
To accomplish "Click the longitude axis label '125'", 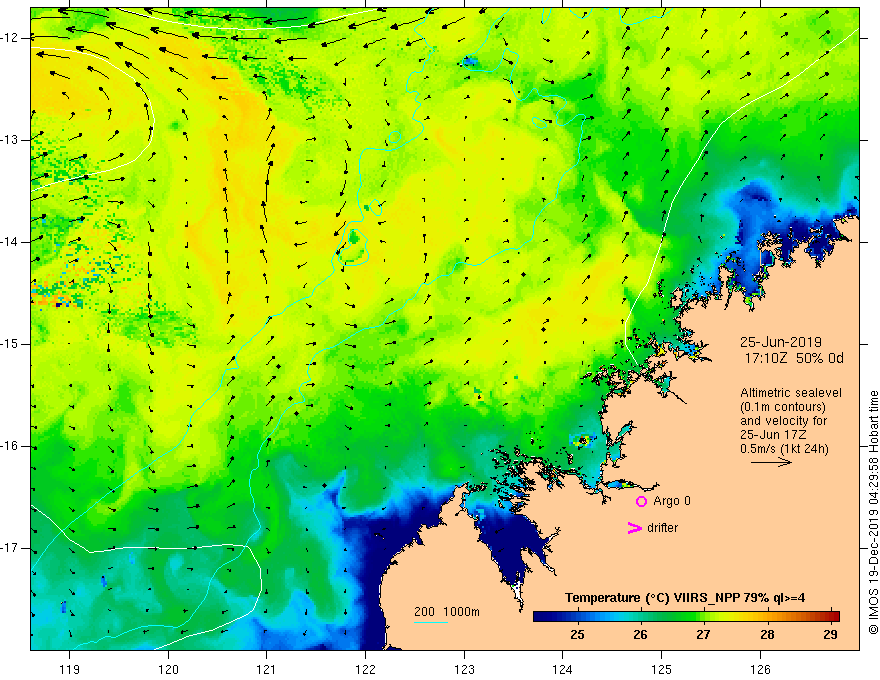I will point(662,669).
